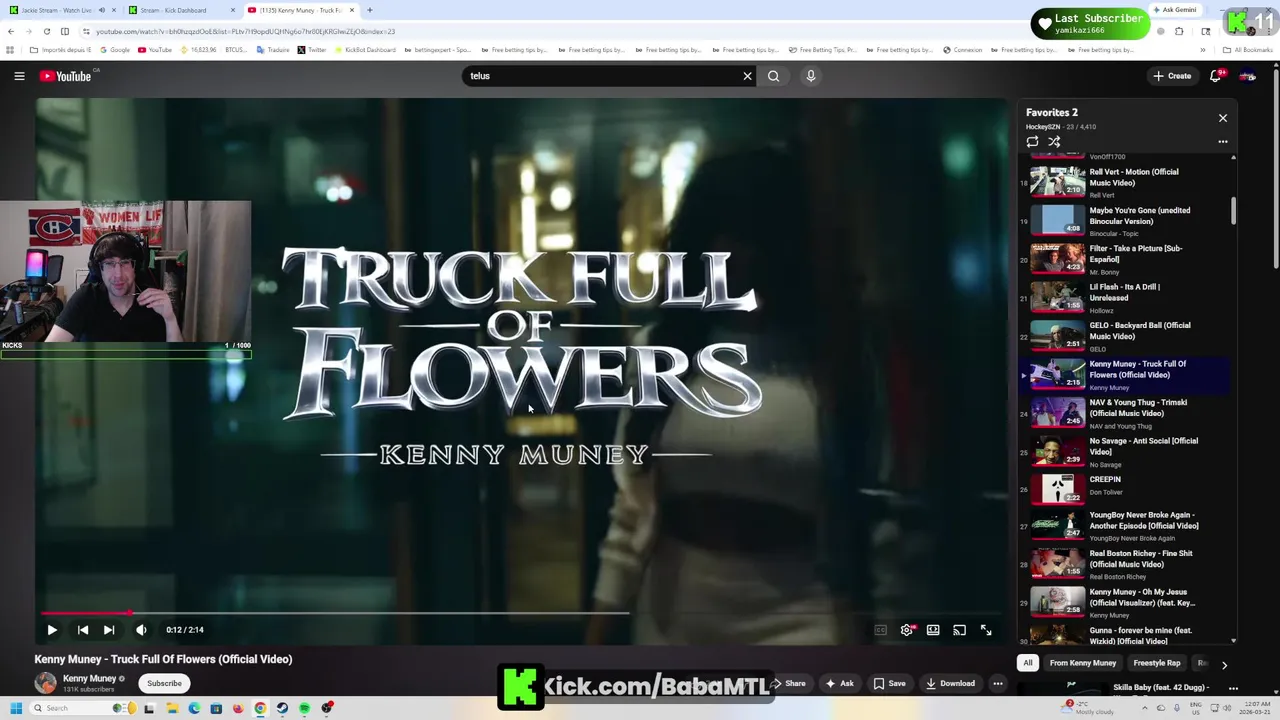Select NAV & Young Thug - Trimski
This screenshot has width=1280, height=720.
(x=1125, y=413)
